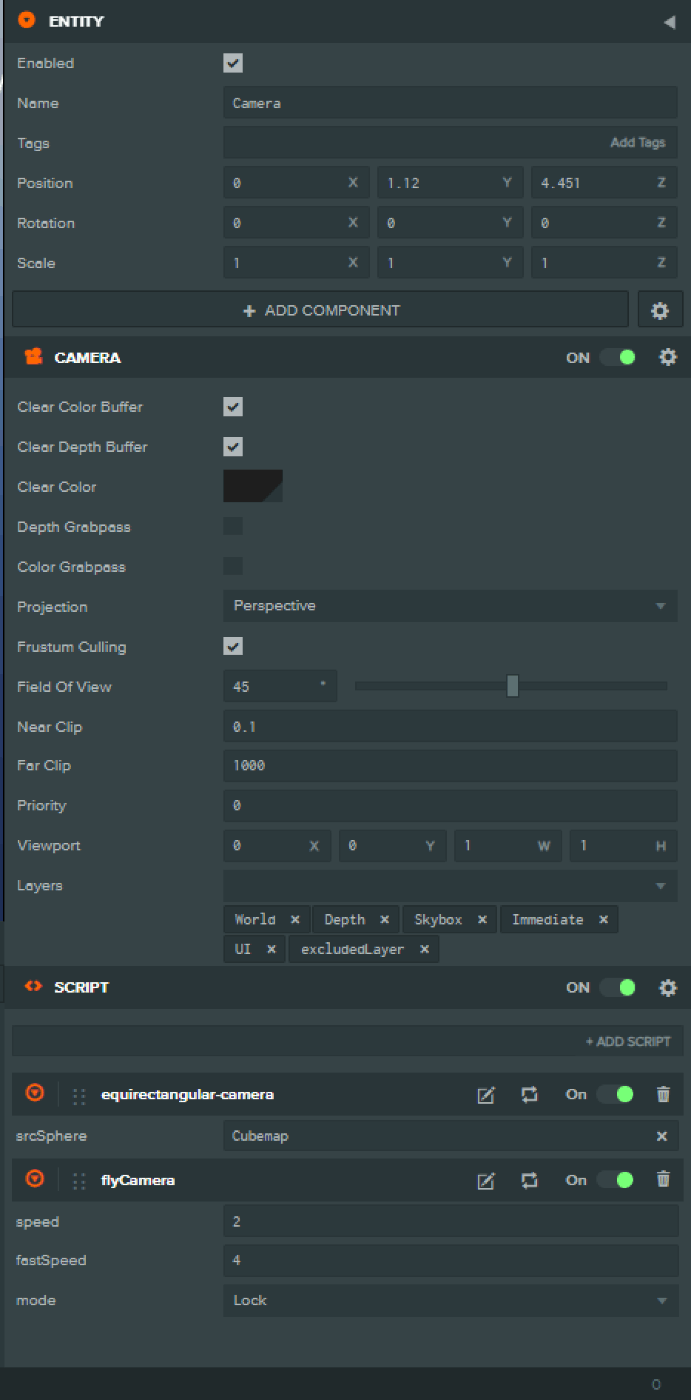Uncheck the Enabled checkbox
Screen dimensions: 691x1400
click(x=233, y=63)
